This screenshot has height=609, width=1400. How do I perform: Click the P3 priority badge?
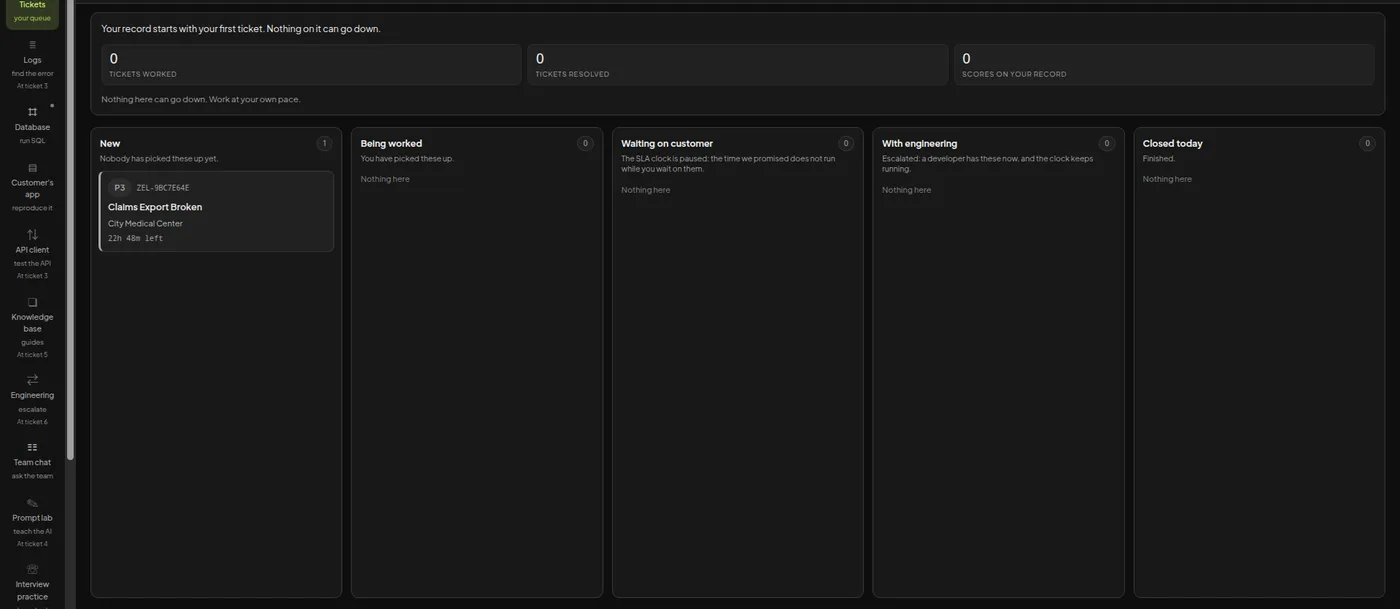(120, 188)
